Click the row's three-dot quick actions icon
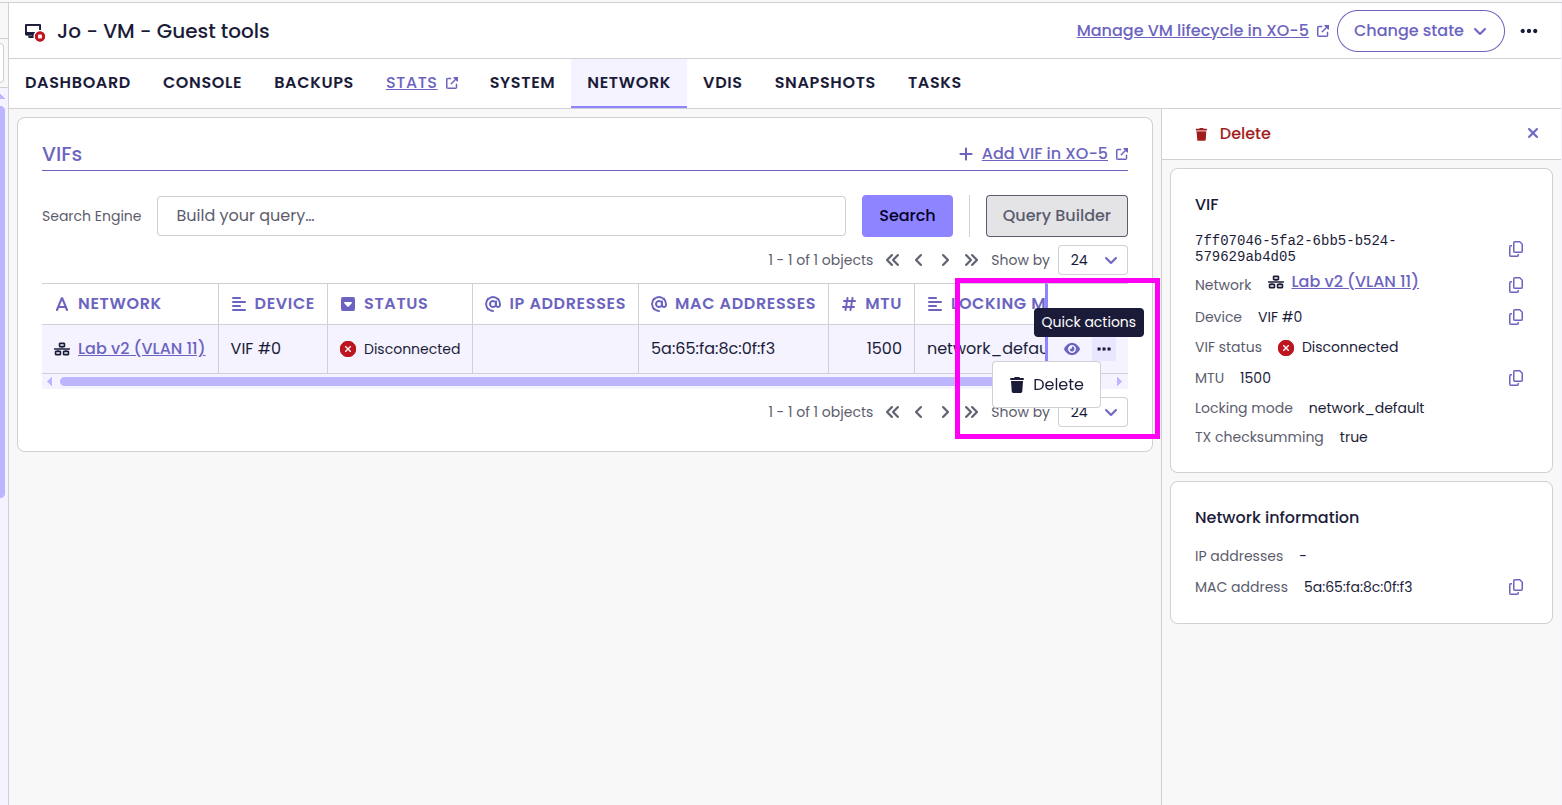The width and height of the screenshot is (1562, 805). (1103, 349)
